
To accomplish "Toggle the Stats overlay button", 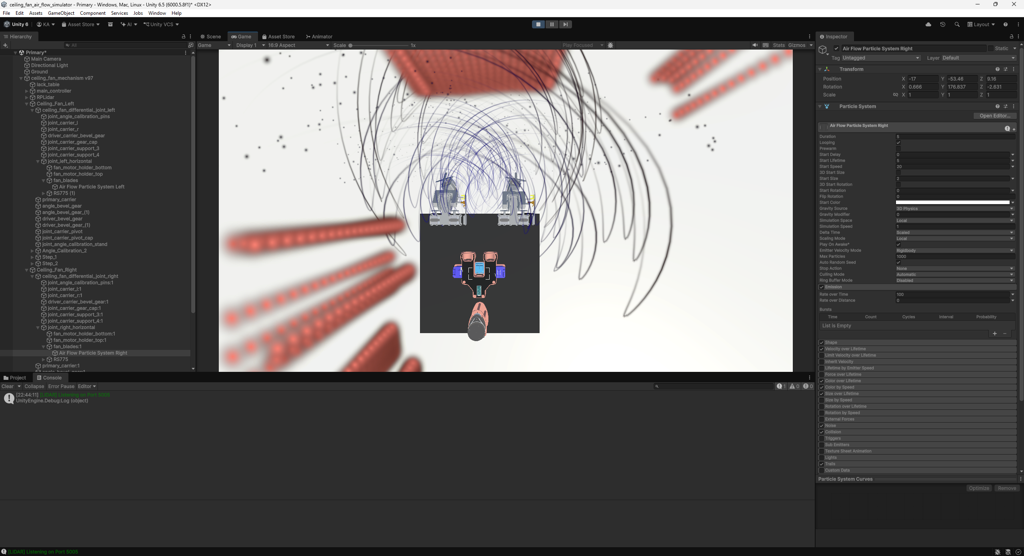I will (x=778, y=45).
